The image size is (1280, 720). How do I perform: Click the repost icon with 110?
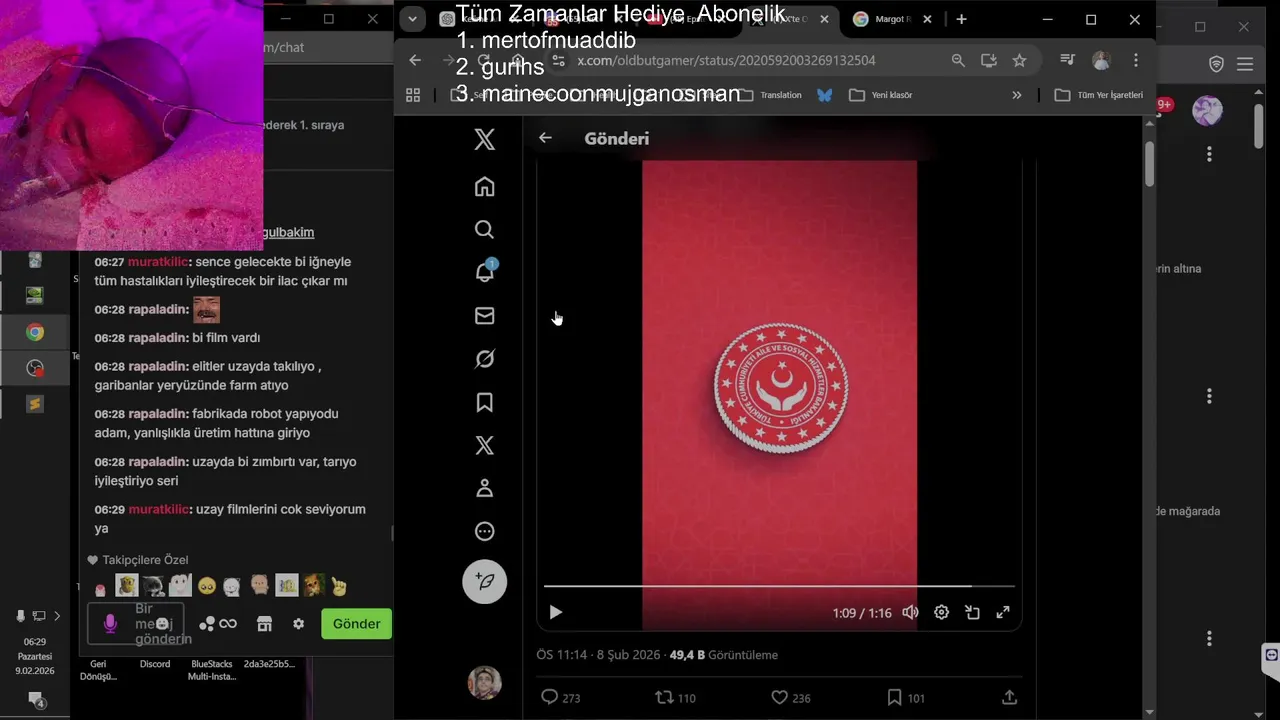coord(664,697)
